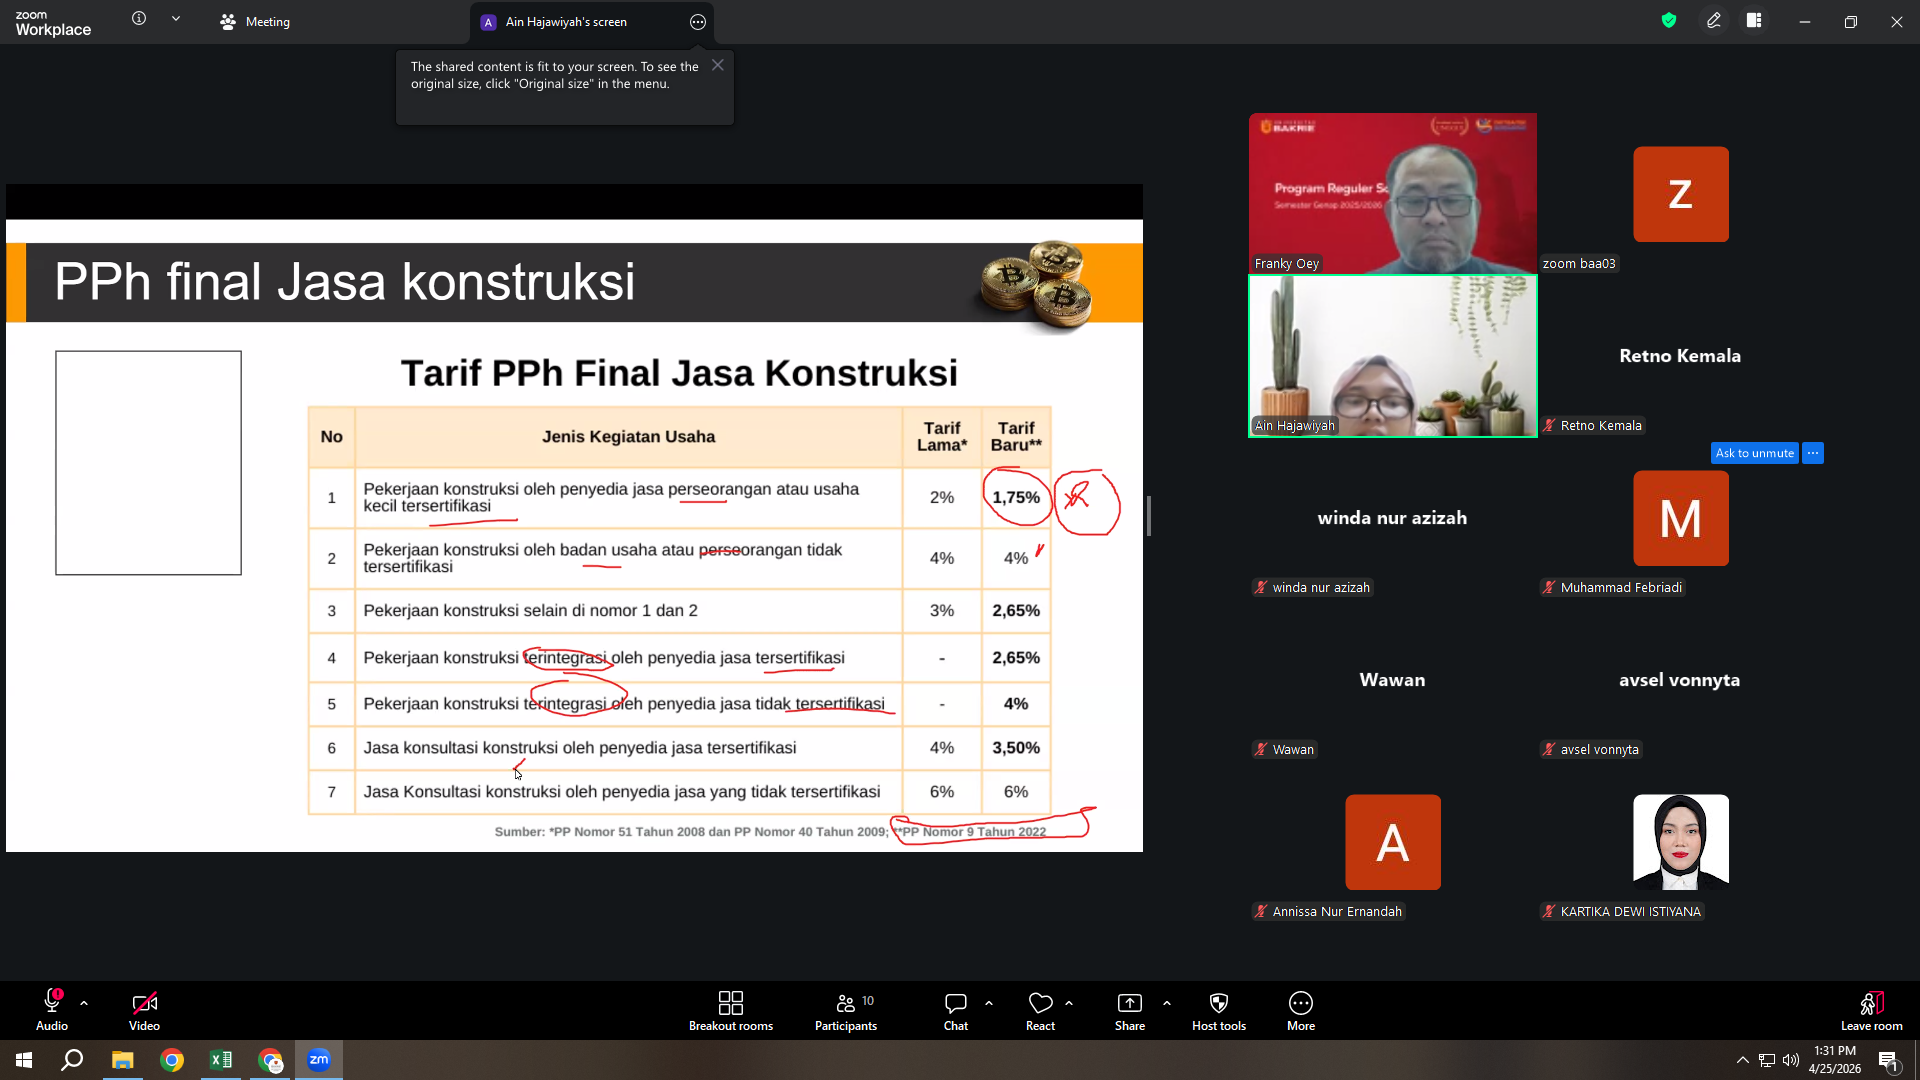
Task: Select Franky Oey's video tile
Action: tap(1393, 193)
